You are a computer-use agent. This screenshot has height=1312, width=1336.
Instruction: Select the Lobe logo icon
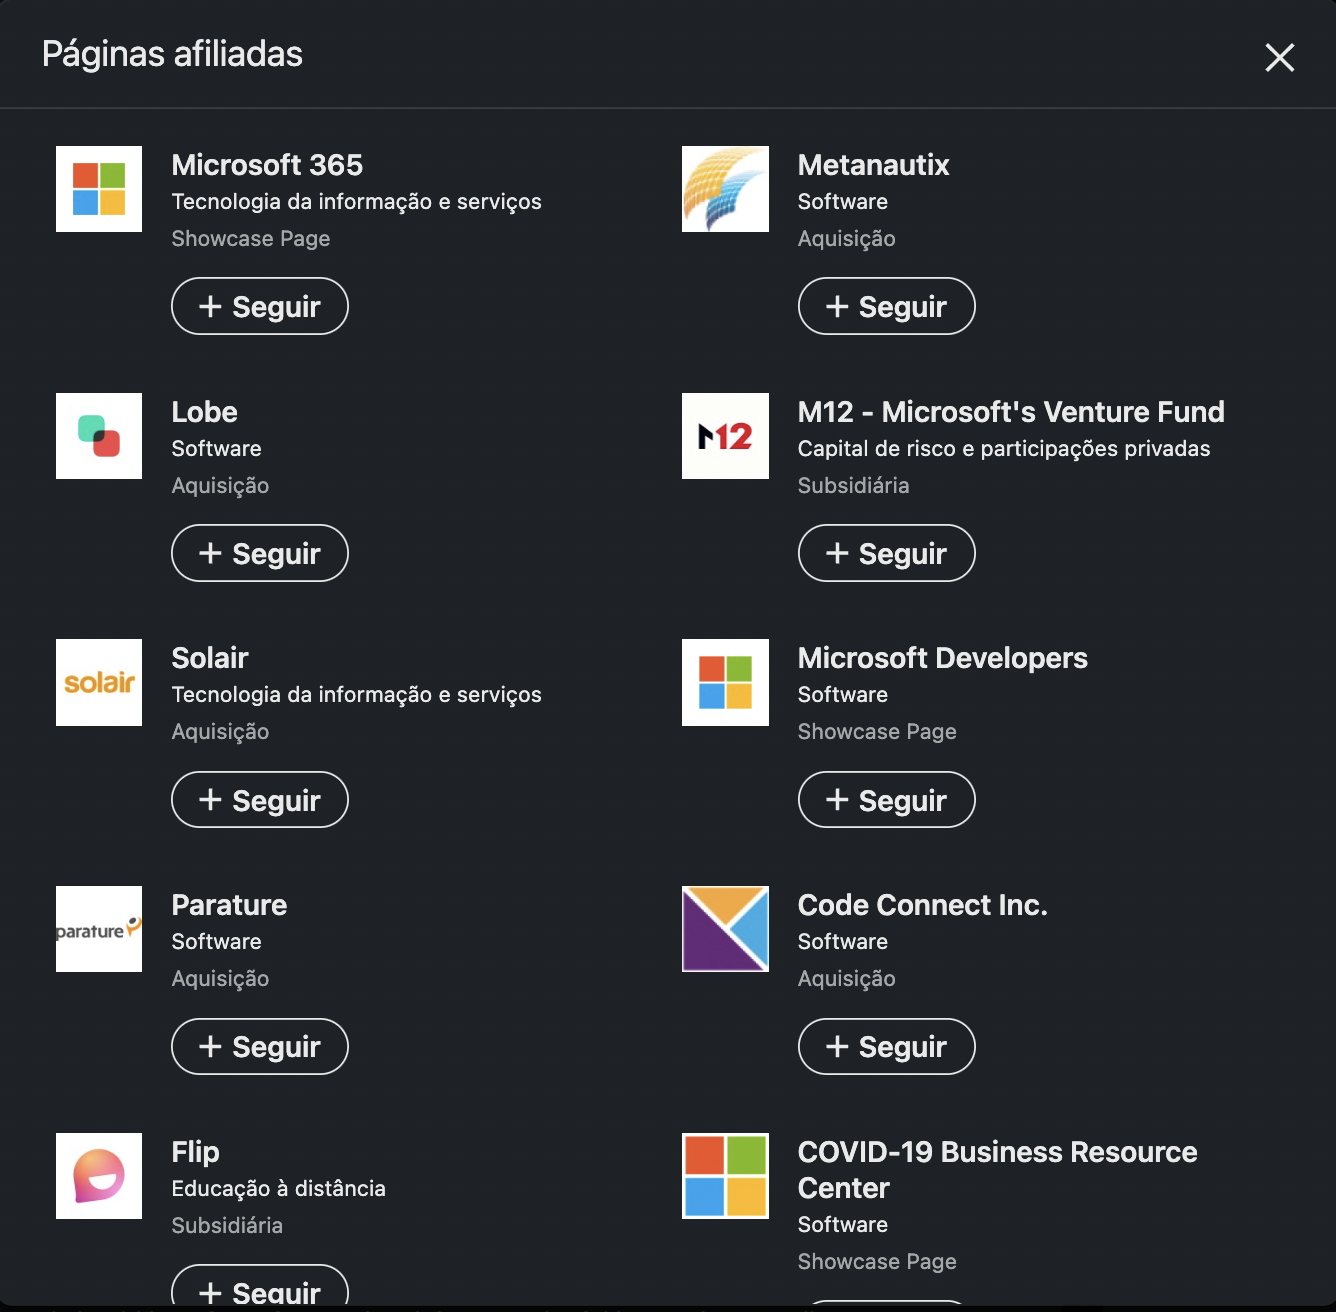tap(99, 436)
